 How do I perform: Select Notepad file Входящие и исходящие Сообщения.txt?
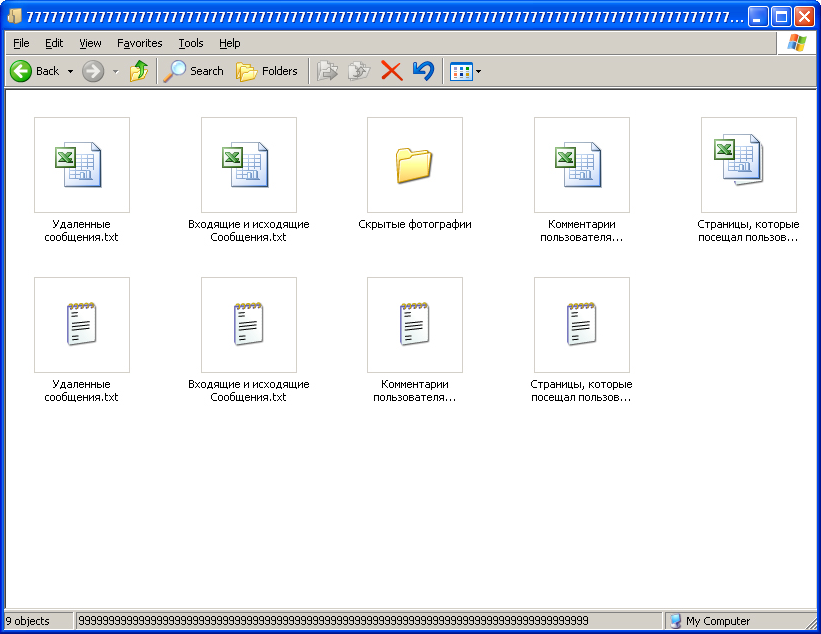[248, 325]
